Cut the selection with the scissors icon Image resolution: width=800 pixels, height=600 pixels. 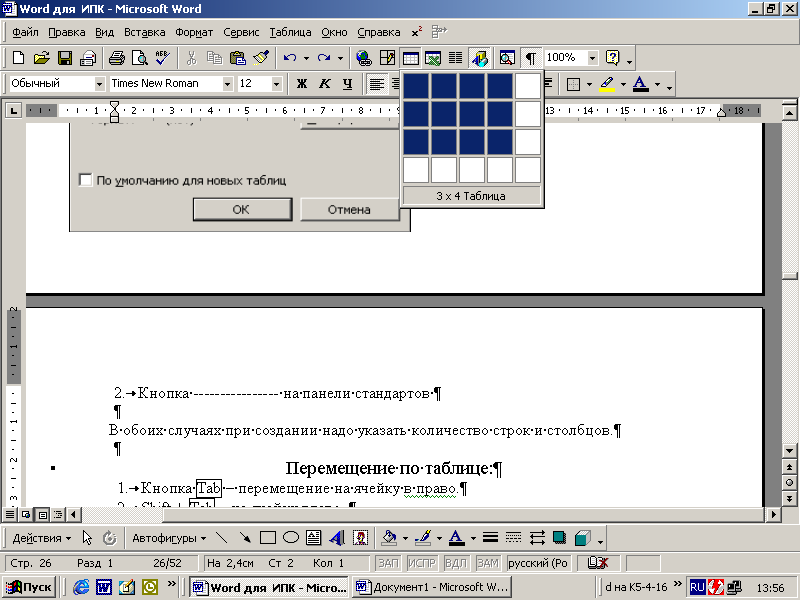coord(191,58)
